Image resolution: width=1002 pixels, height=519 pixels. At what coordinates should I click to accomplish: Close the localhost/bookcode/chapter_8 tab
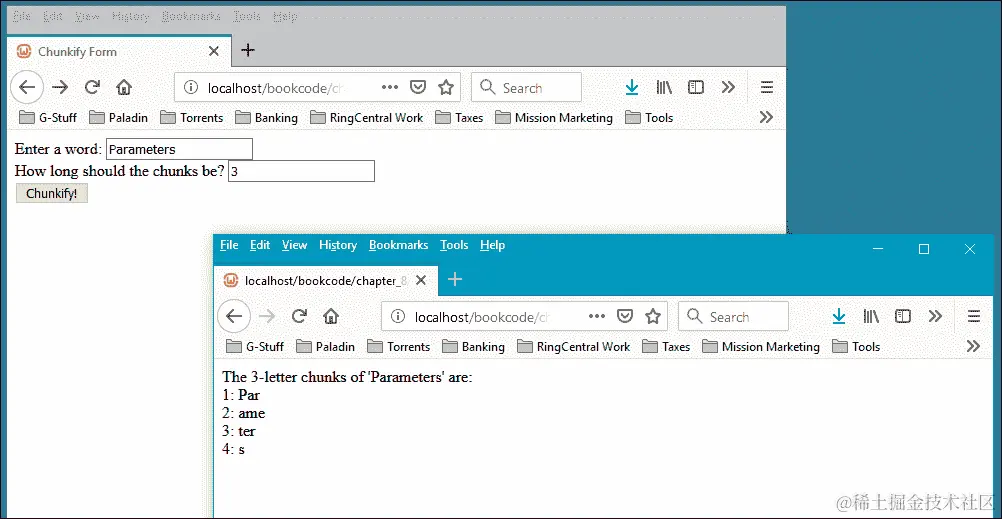tap(420, 280)
